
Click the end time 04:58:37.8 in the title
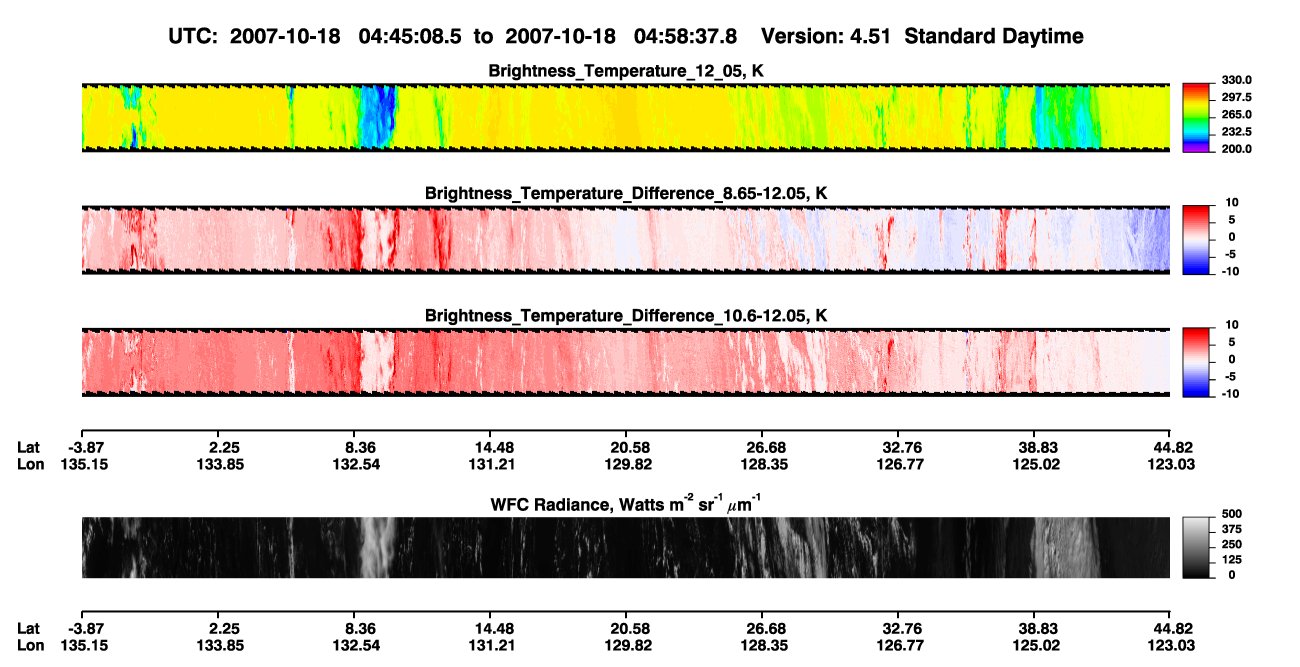coord(685,36)
